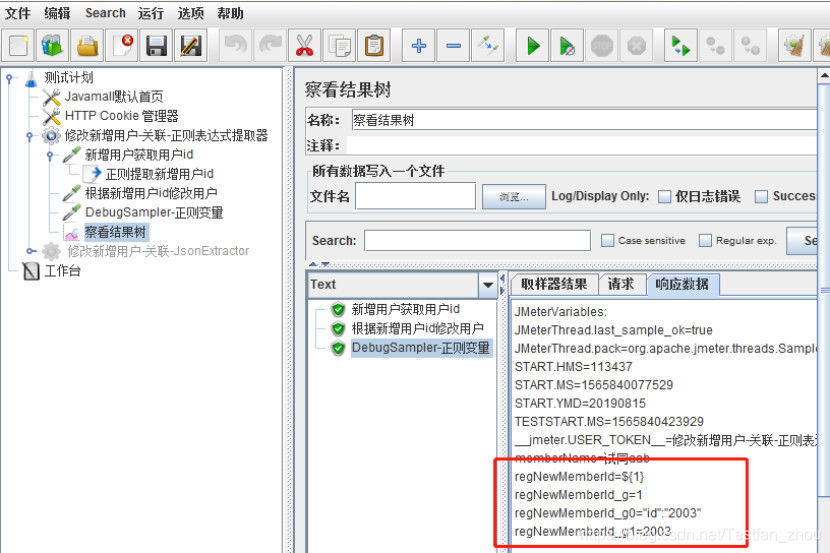Click into the Search text field
This screenshot has height=553, width=830.
coord(477,241)
